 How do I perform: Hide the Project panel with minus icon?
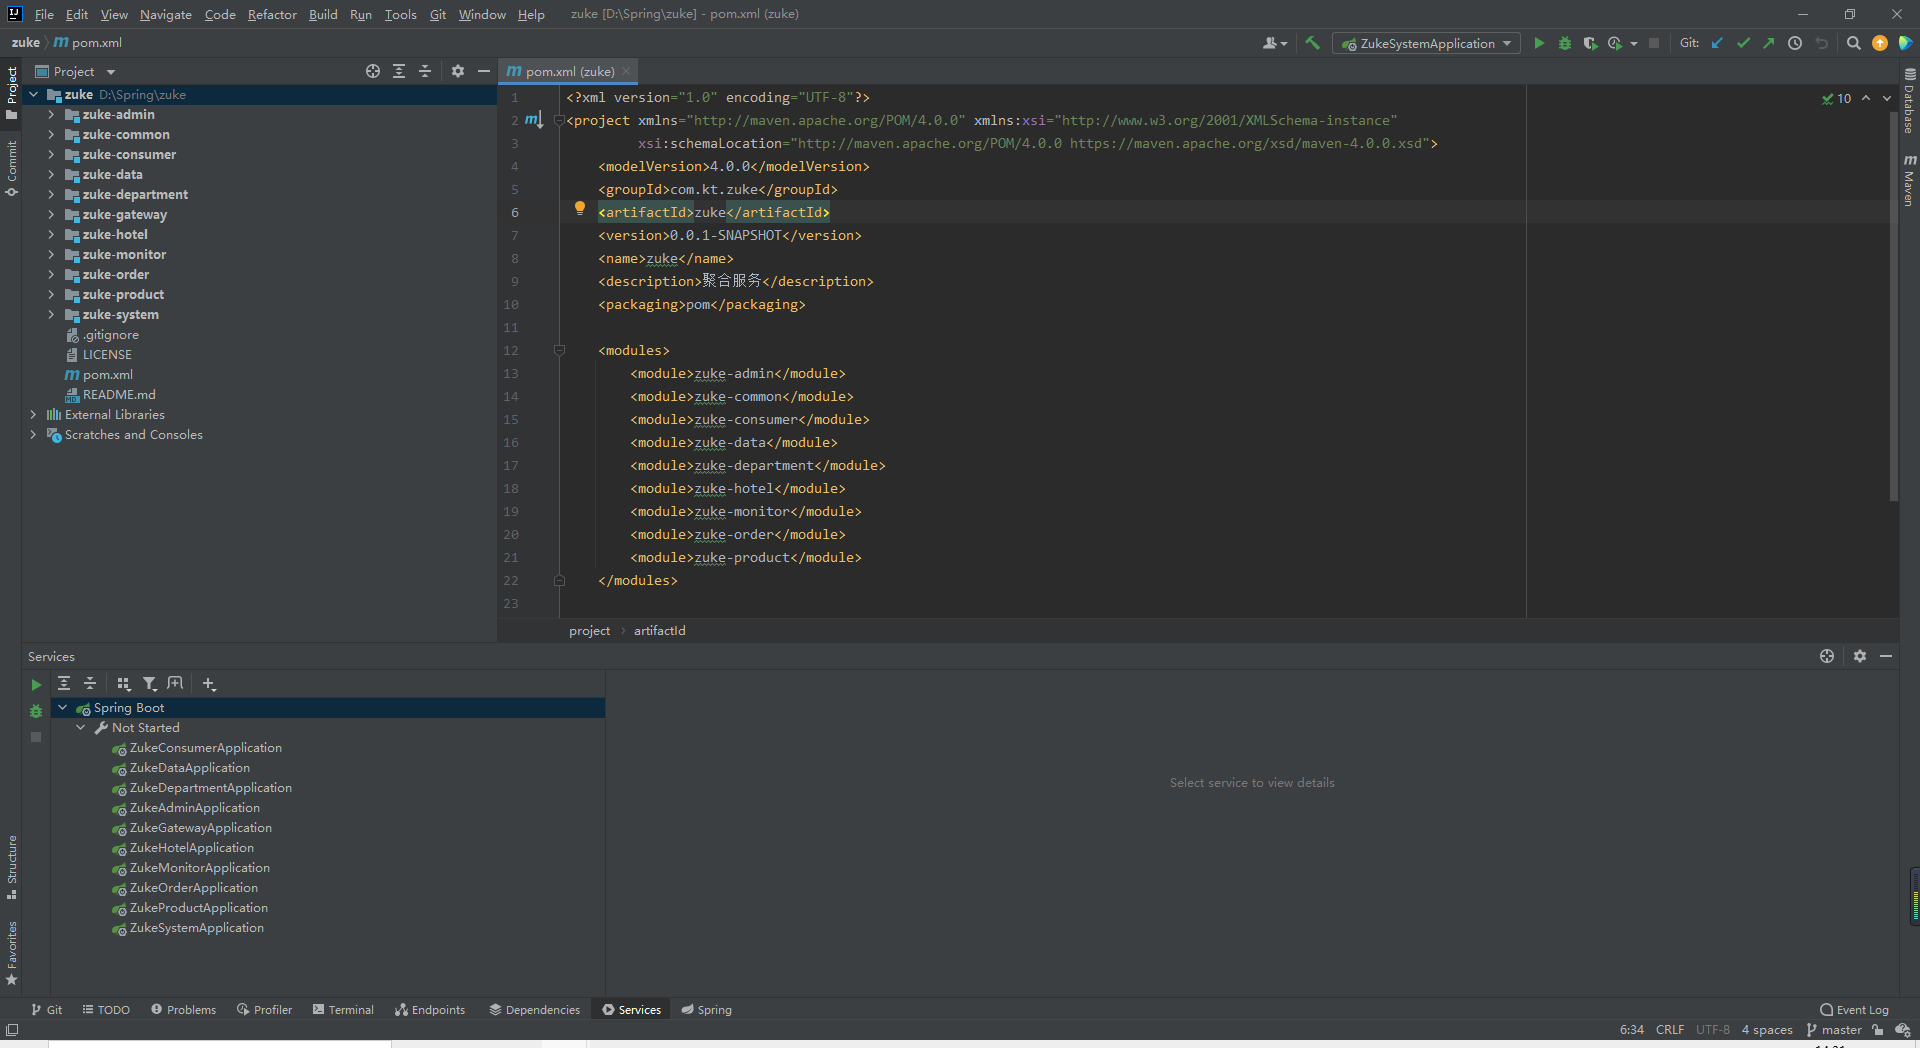coord(484,71)
